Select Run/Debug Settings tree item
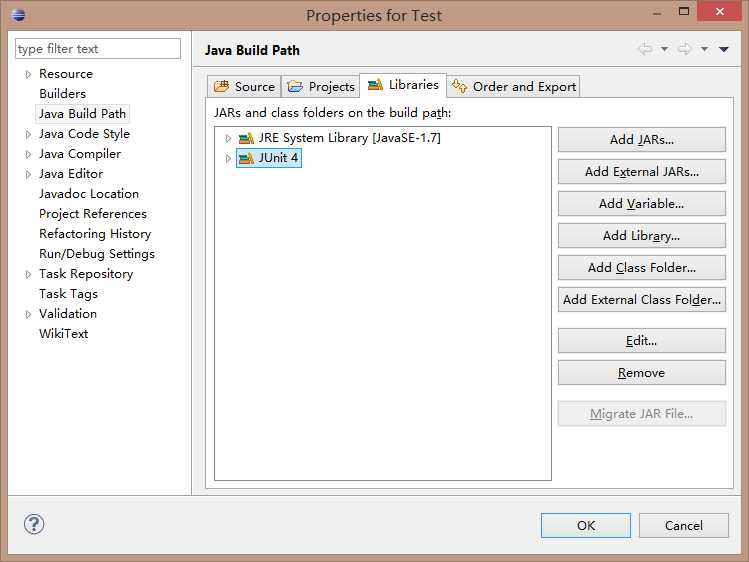Viewport: 749px width, 562px height. click(x=97, y=254)
